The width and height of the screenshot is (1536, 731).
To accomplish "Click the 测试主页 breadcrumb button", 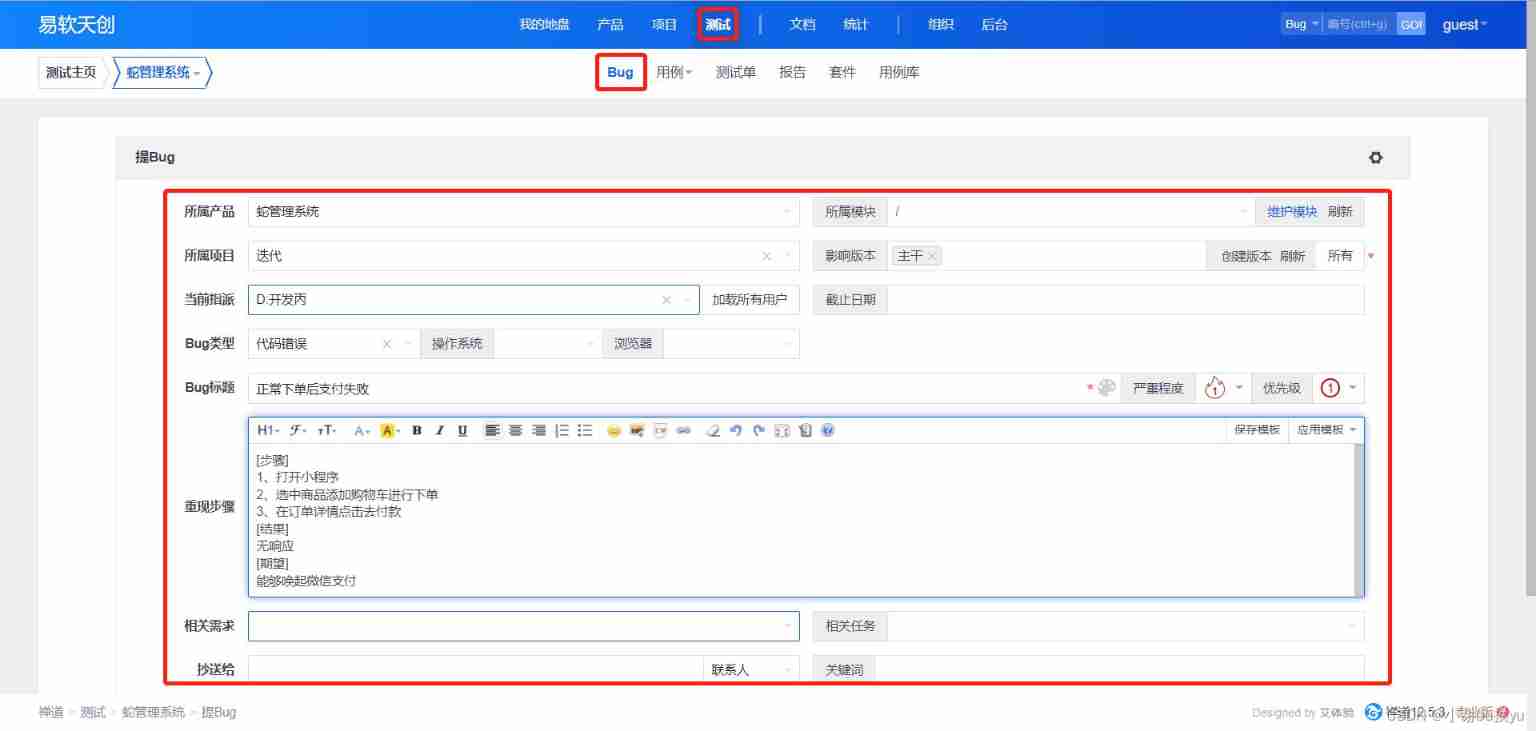I will pos(71,73).
